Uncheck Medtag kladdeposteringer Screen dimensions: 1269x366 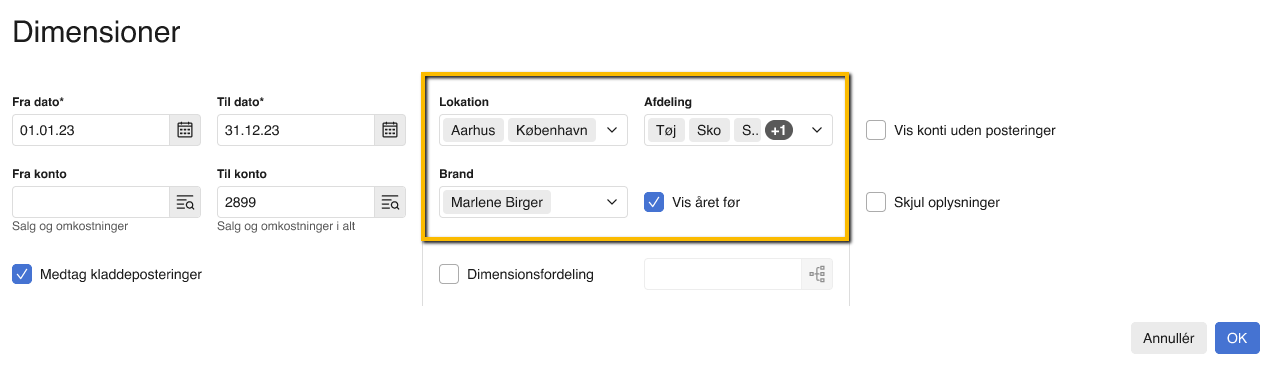click(x=22, y=274)
